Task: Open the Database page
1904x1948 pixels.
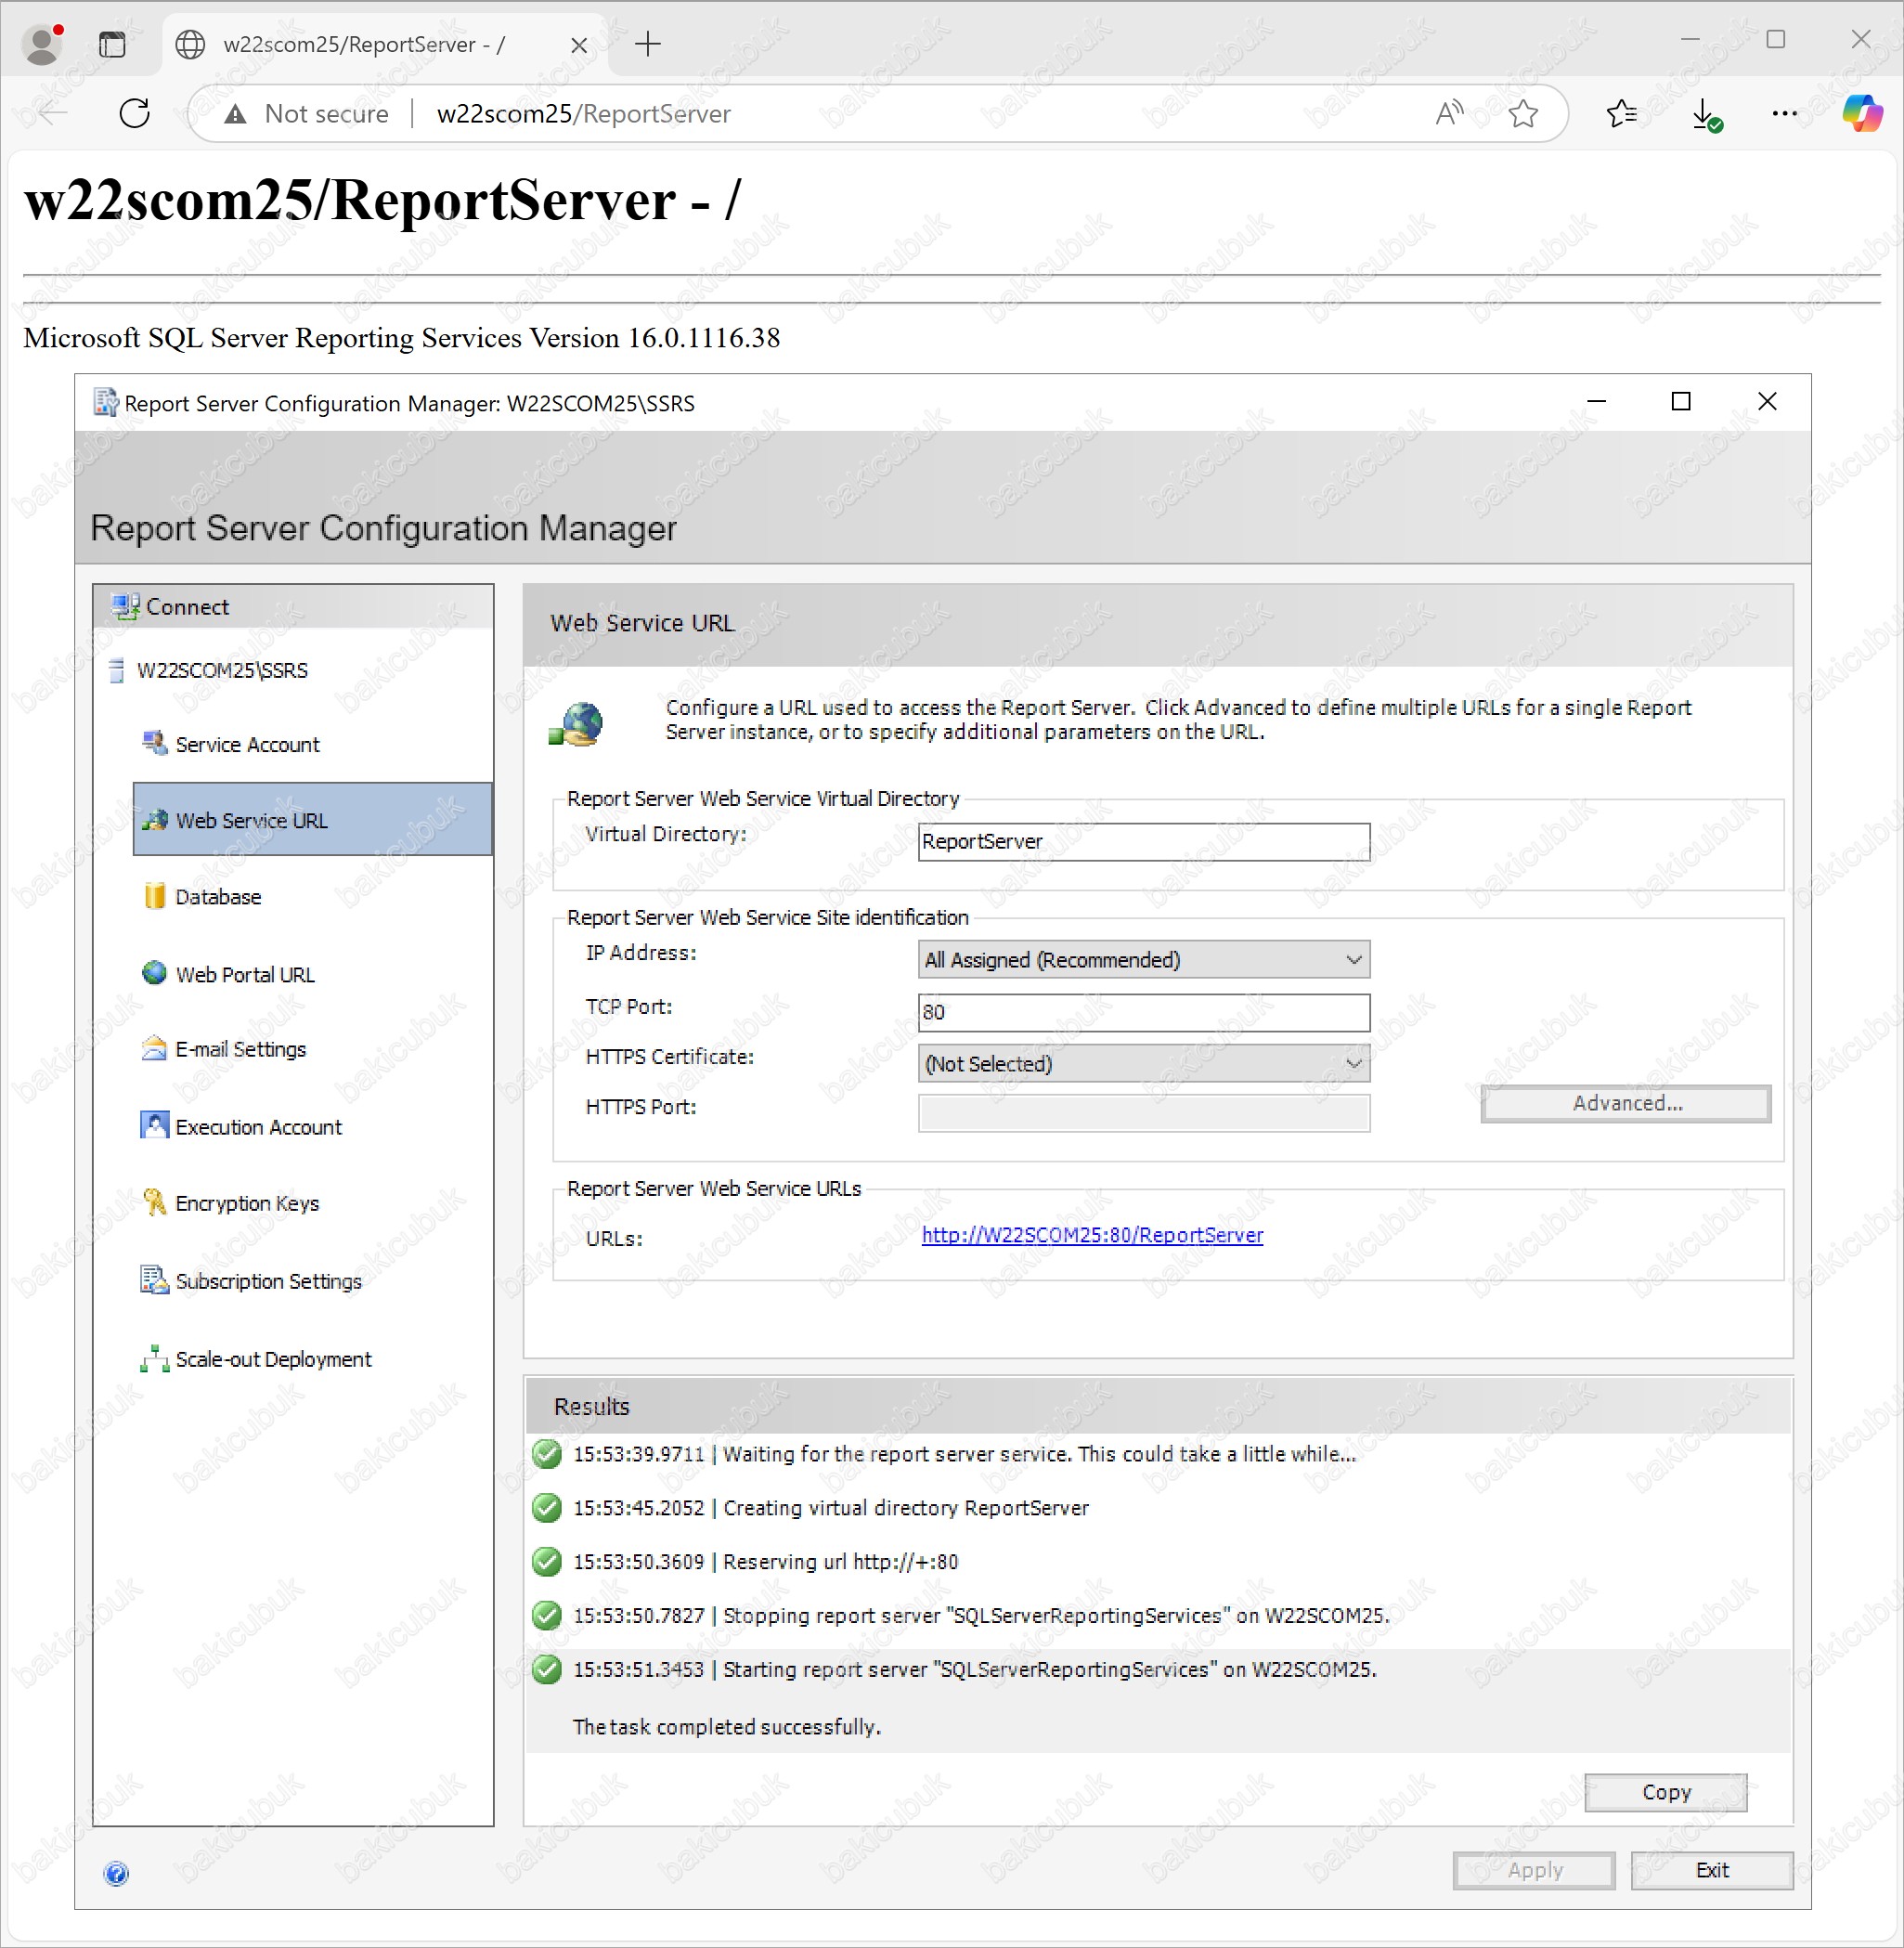Action: tap(217, 896)
